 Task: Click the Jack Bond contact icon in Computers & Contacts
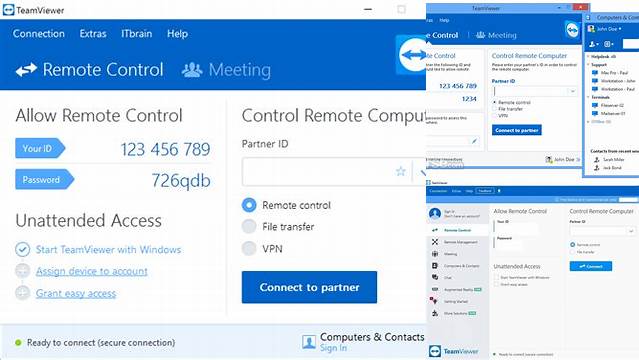(597, 168)
